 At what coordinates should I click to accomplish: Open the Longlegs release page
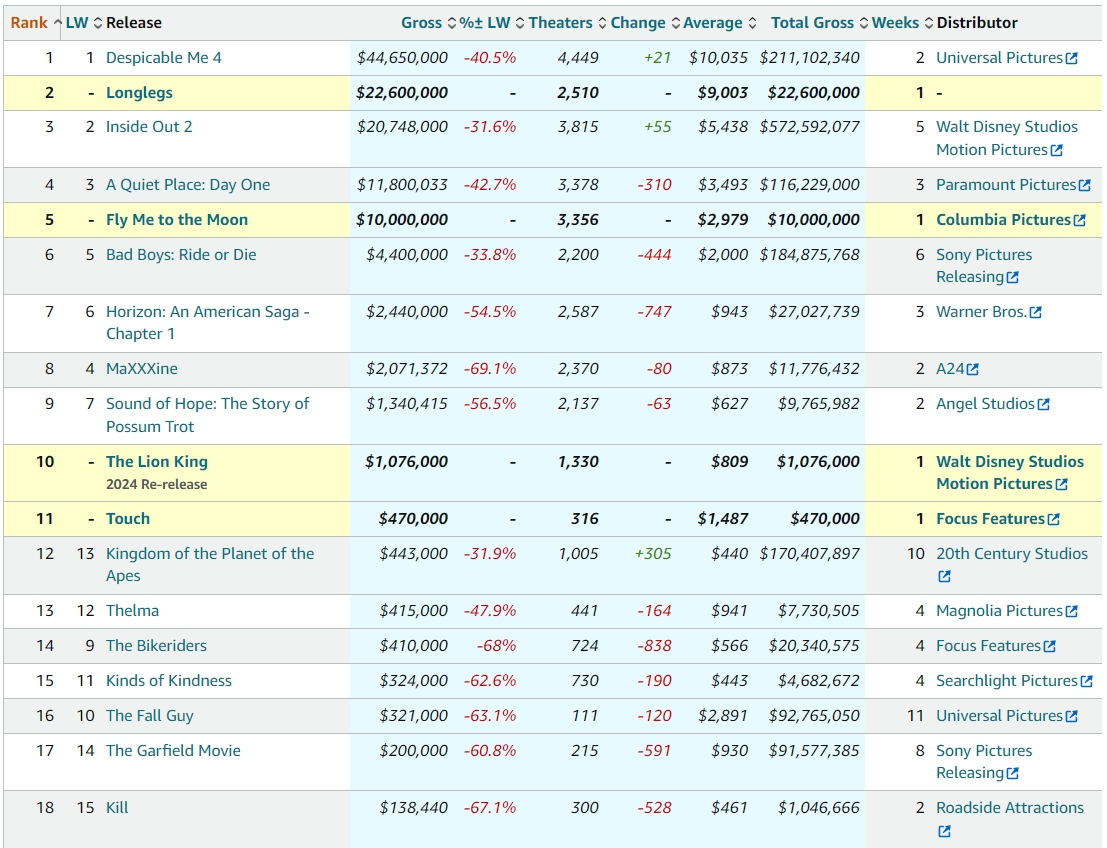[139, 92]
